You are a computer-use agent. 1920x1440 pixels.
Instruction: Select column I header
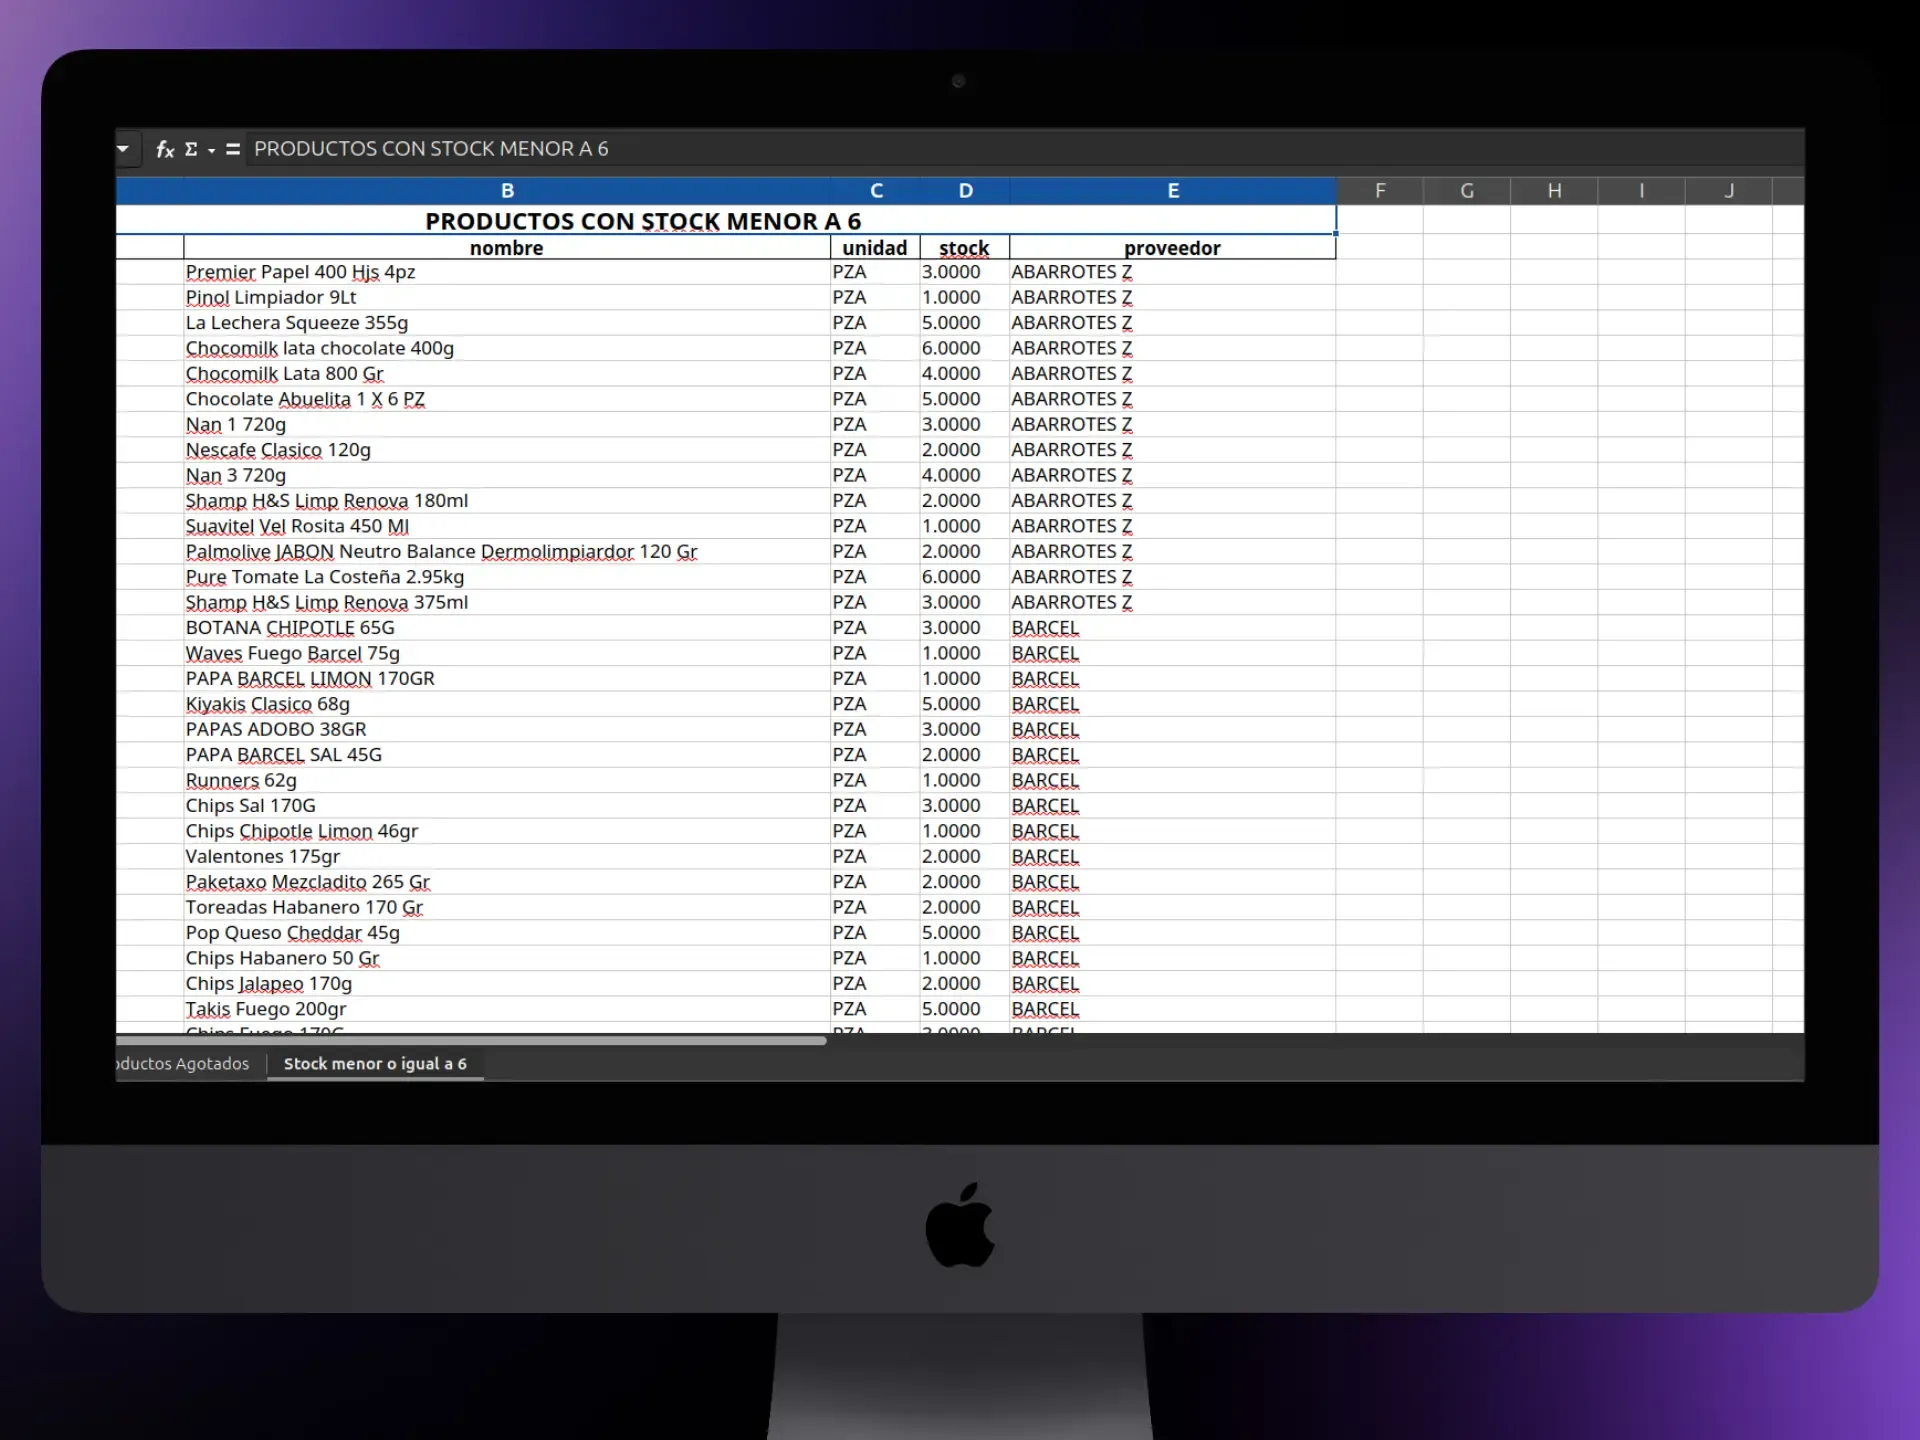coord(1641,191)
